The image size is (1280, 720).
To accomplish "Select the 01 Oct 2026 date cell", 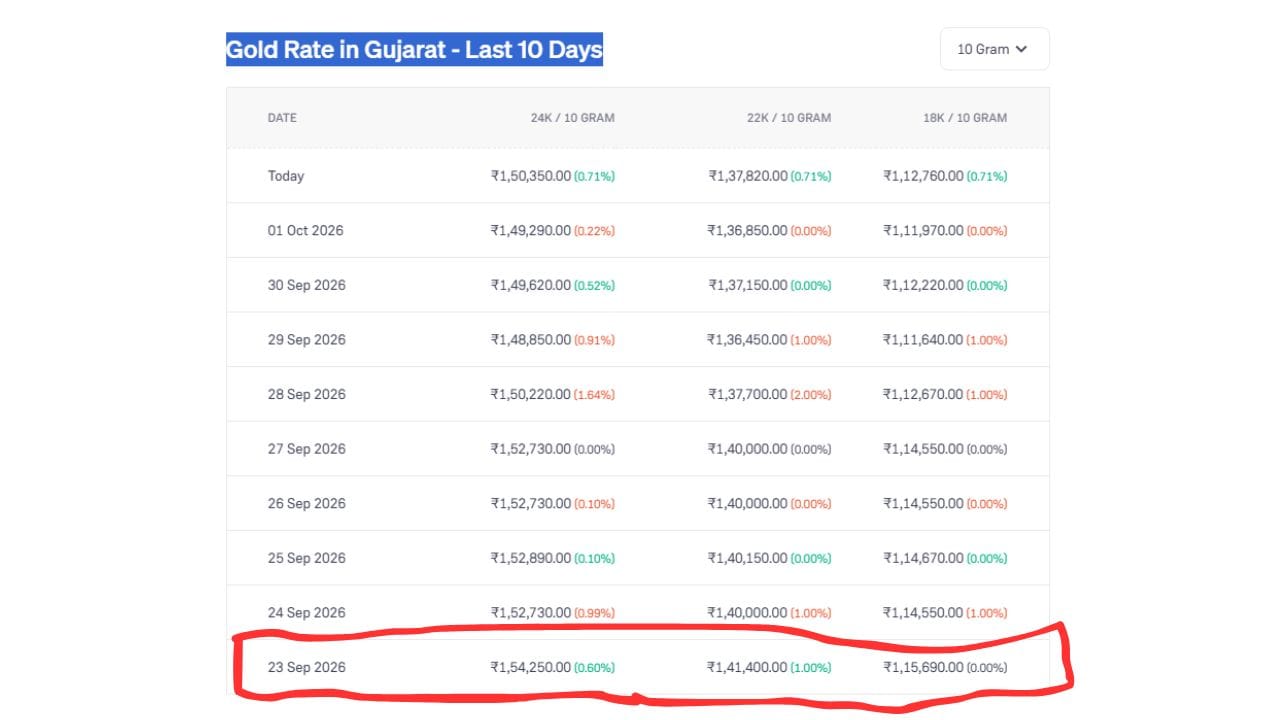I will [305, 231].
